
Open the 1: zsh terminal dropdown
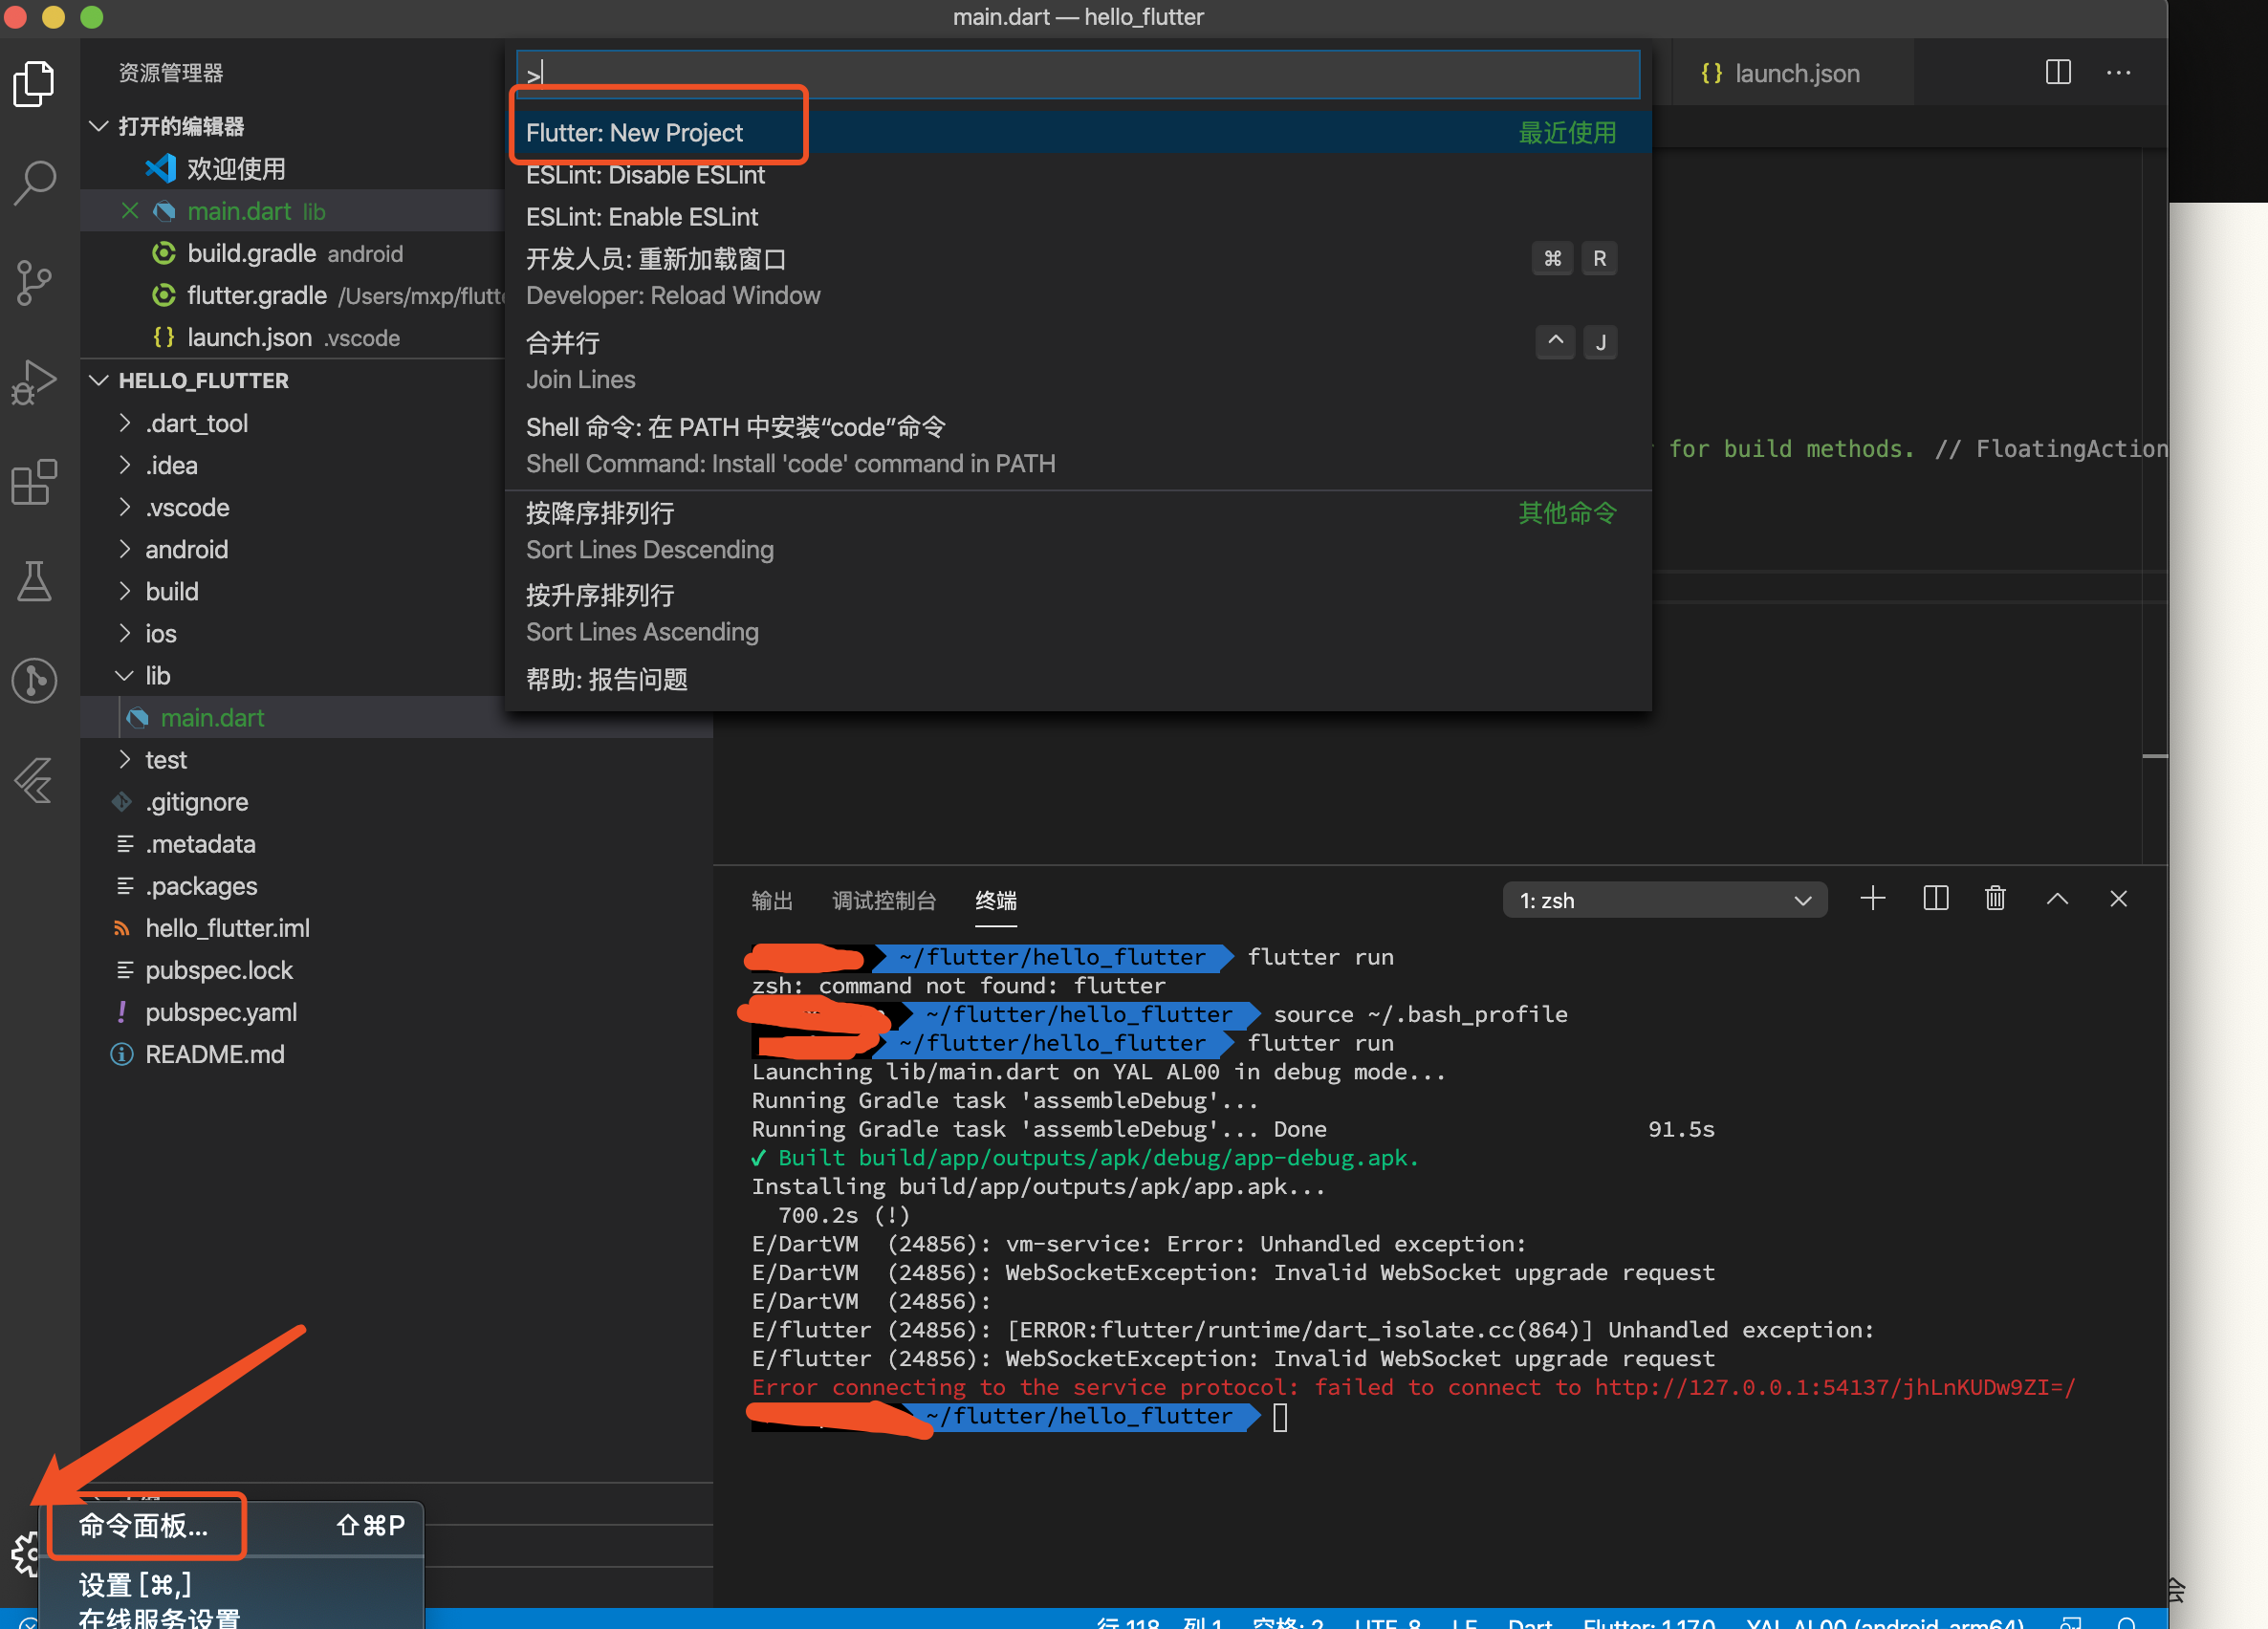[x=1664, y=900]
